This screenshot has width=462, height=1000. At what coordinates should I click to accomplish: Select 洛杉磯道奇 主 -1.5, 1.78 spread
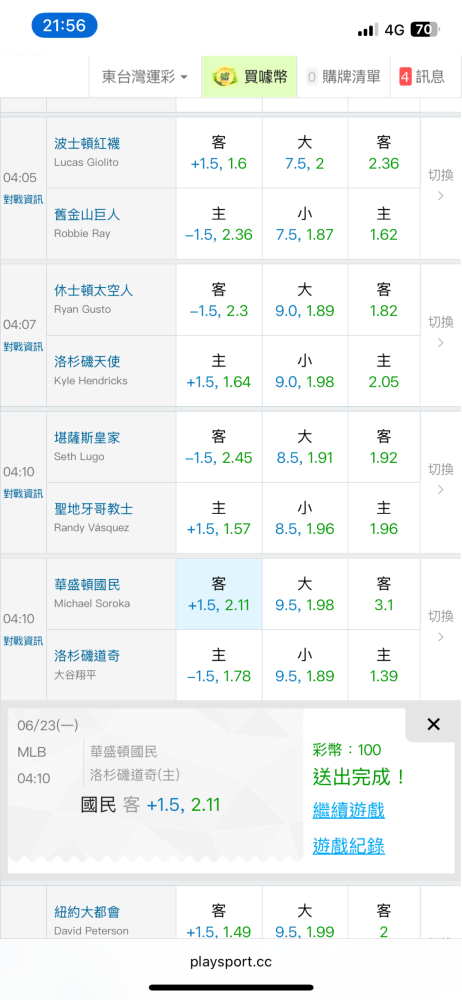click(x=219, y=665)
